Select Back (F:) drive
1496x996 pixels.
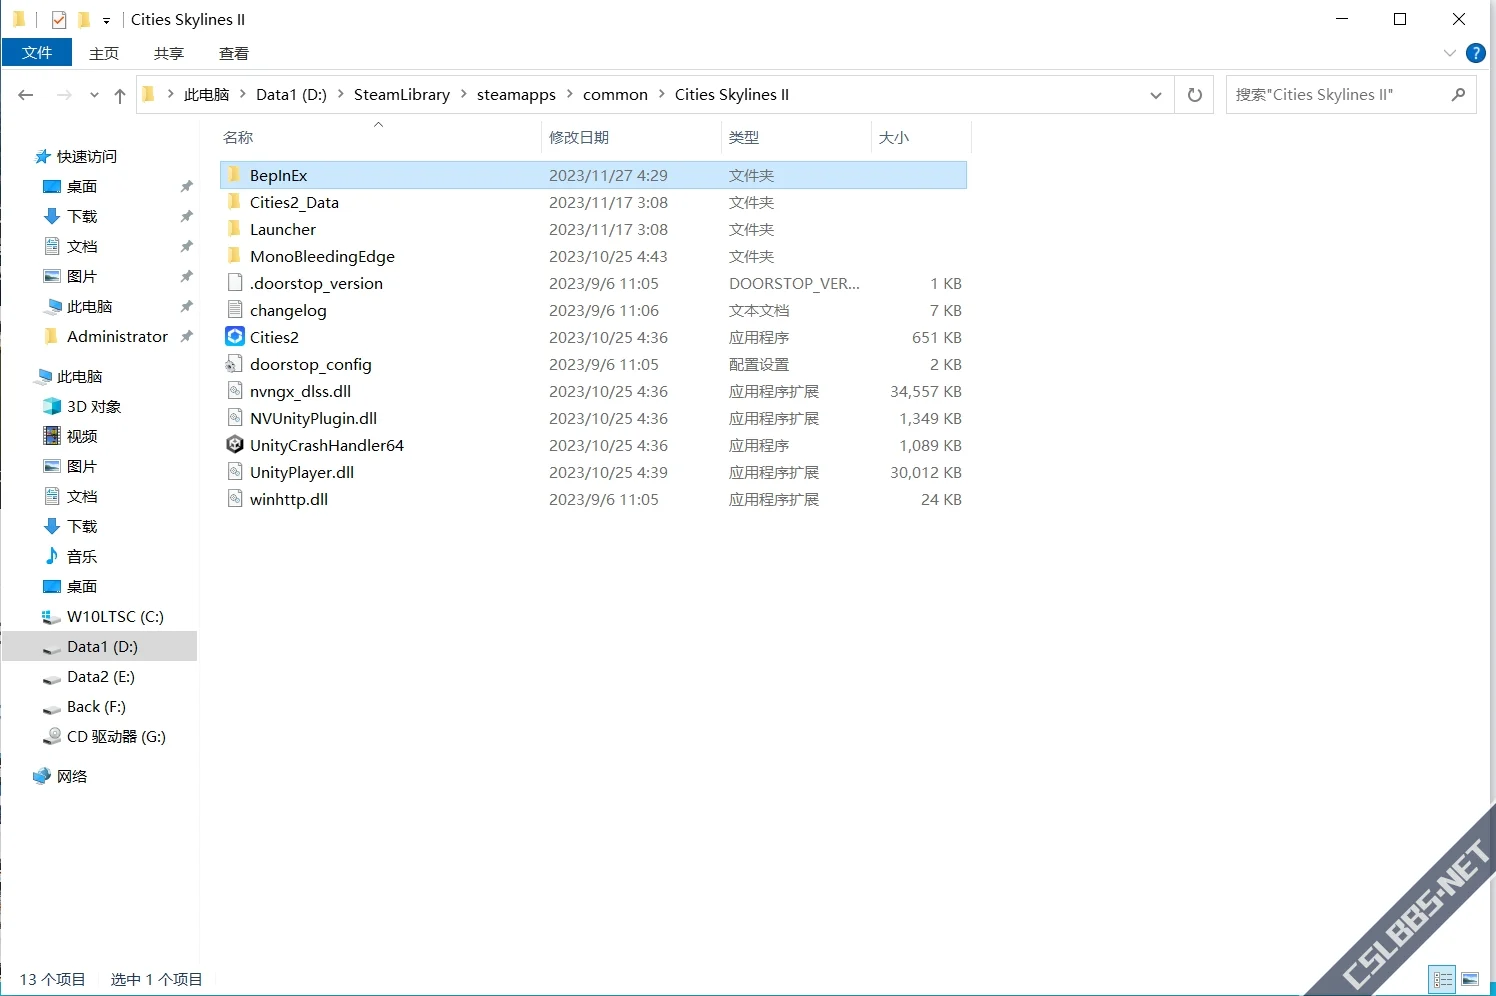coord(96,706)
